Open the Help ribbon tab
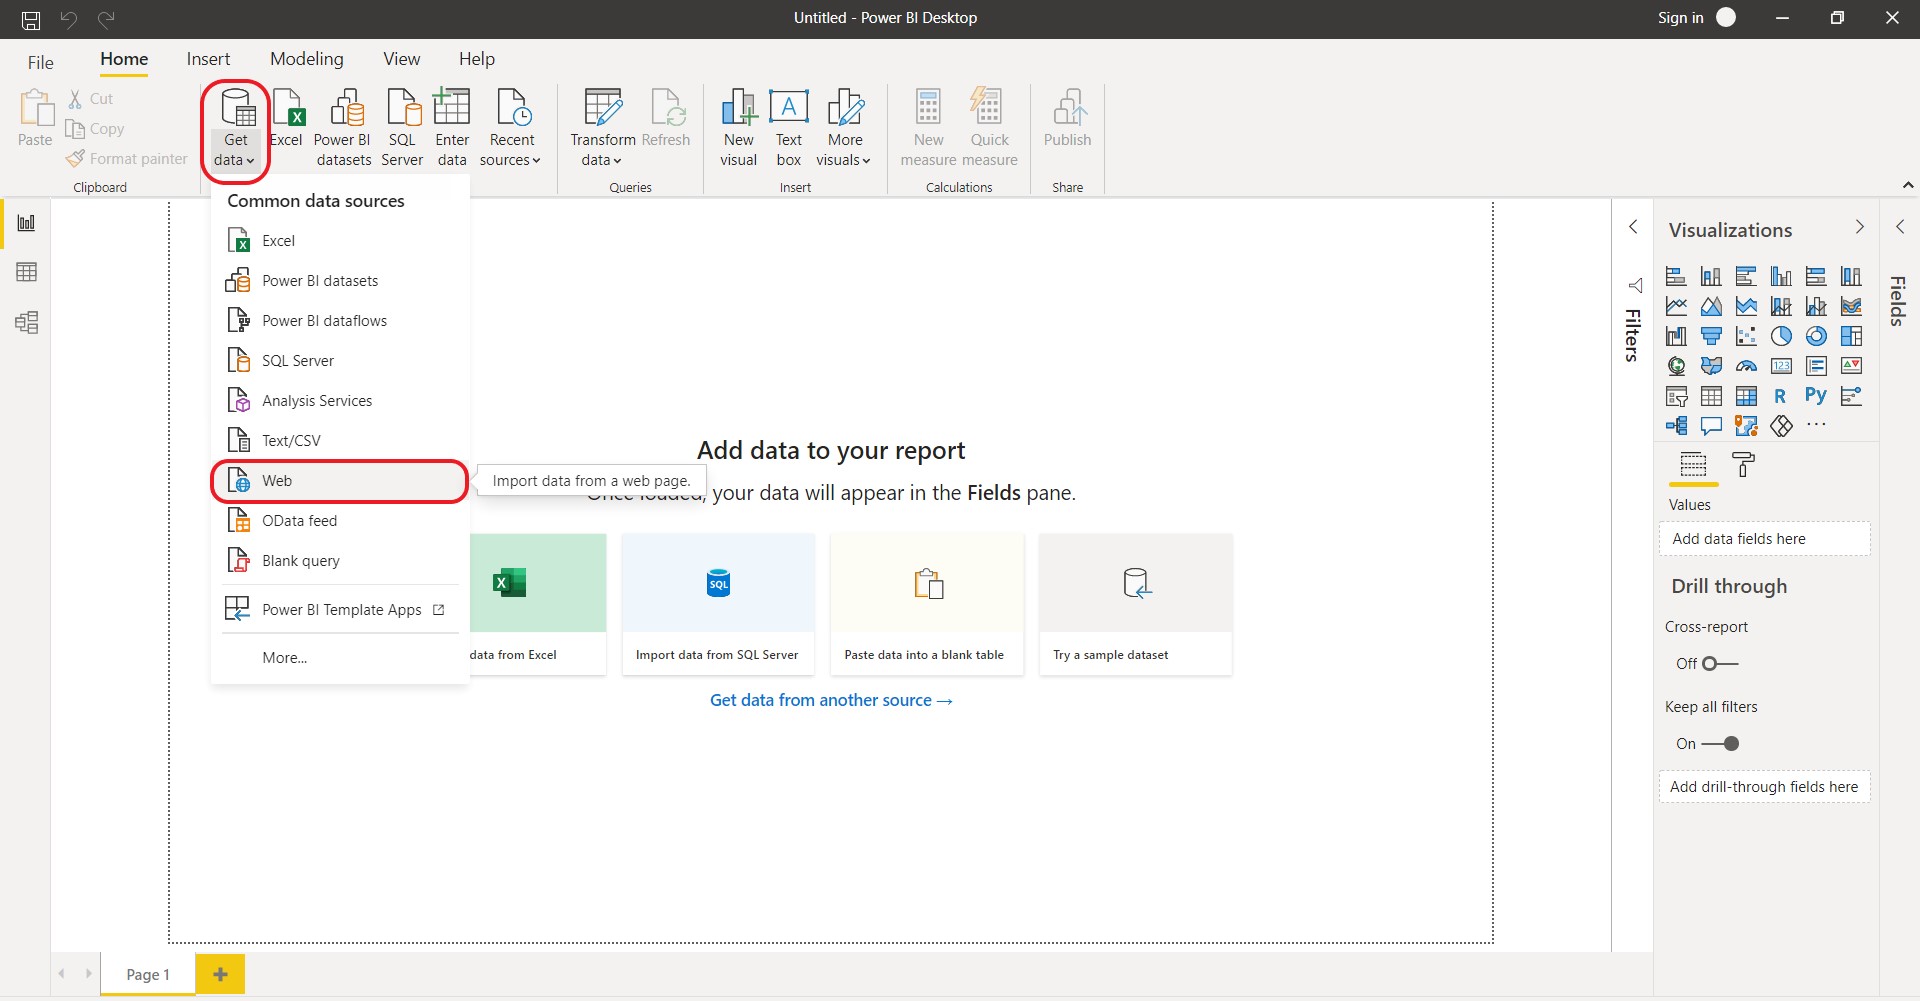The height and width of the screenshot is (1001, 1920). click(477, 59)
